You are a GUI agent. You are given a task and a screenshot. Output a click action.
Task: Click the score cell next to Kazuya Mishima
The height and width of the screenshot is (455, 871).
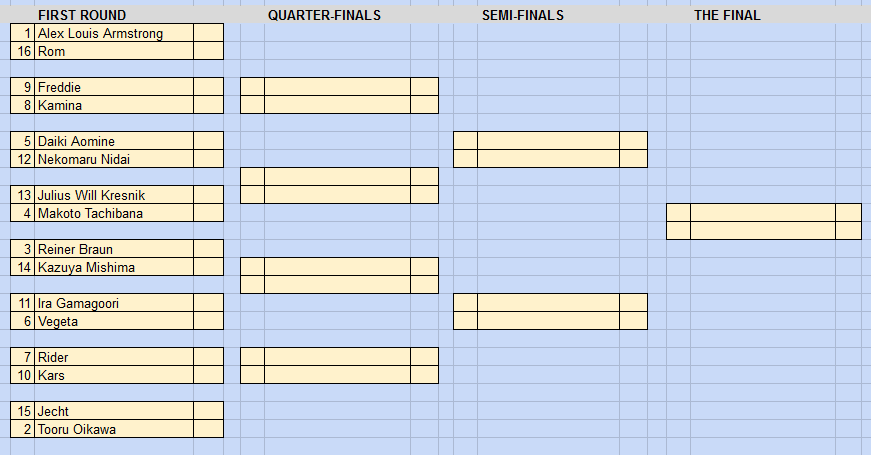point(208,267)
